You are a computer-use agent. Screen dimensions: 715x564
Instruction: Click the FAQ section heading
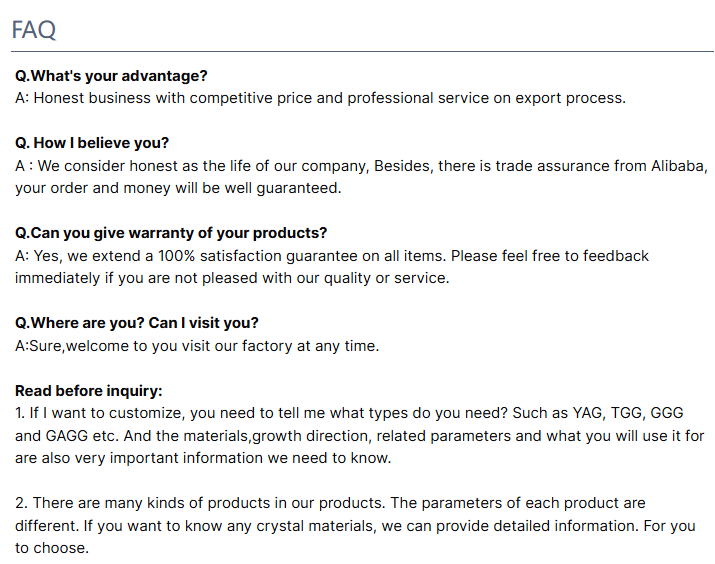click(x=34, y=30)
